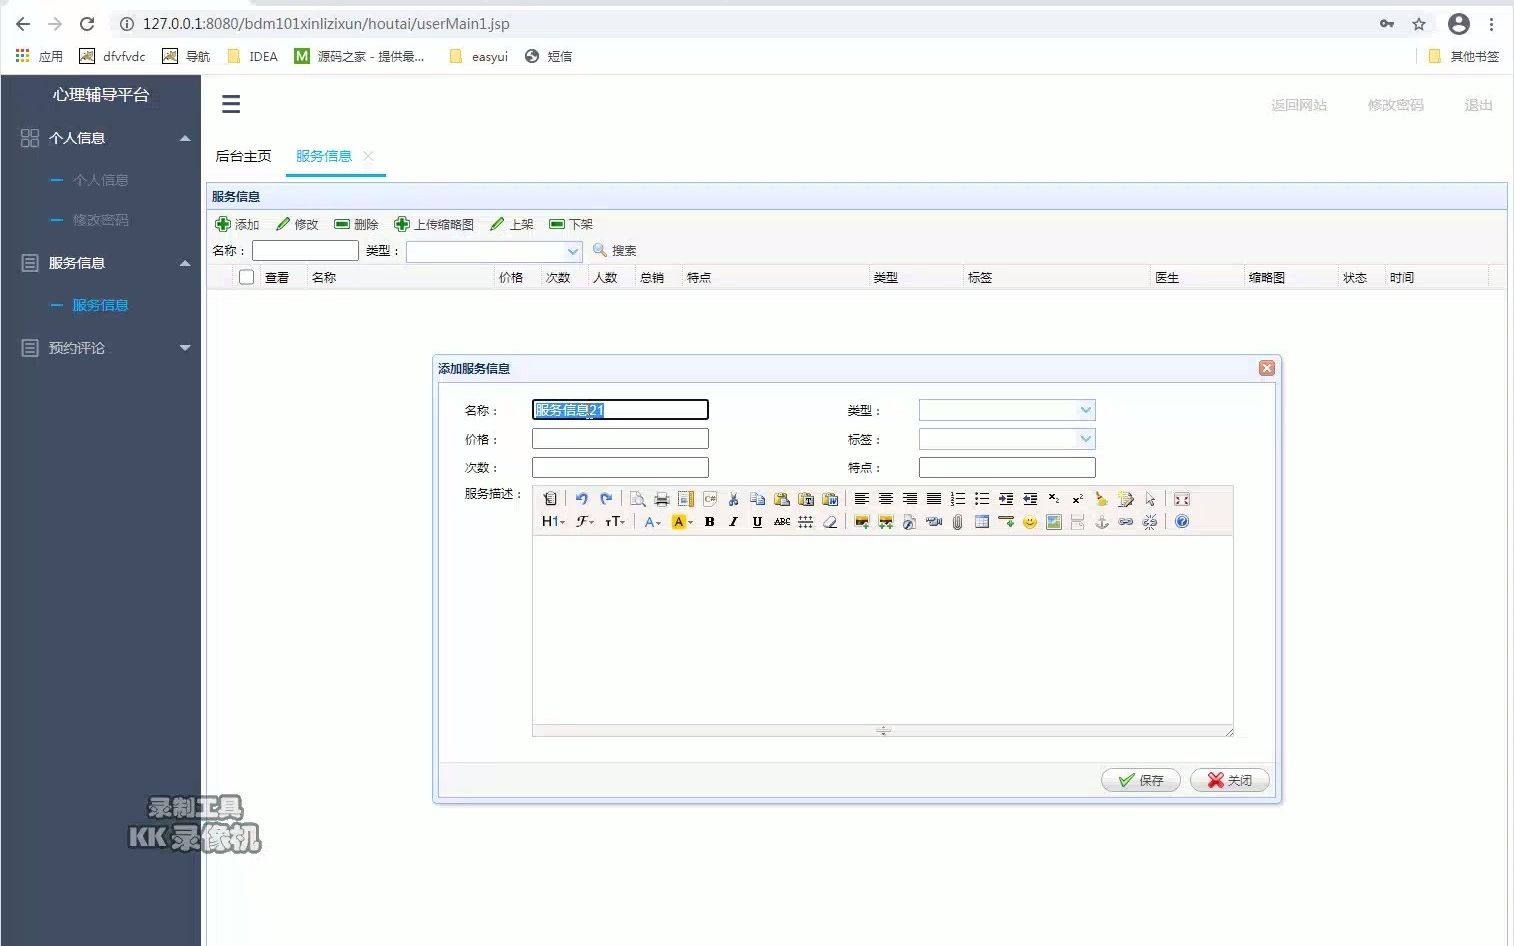Attach a file via the paperclip icon

click(x=958, y=522)
